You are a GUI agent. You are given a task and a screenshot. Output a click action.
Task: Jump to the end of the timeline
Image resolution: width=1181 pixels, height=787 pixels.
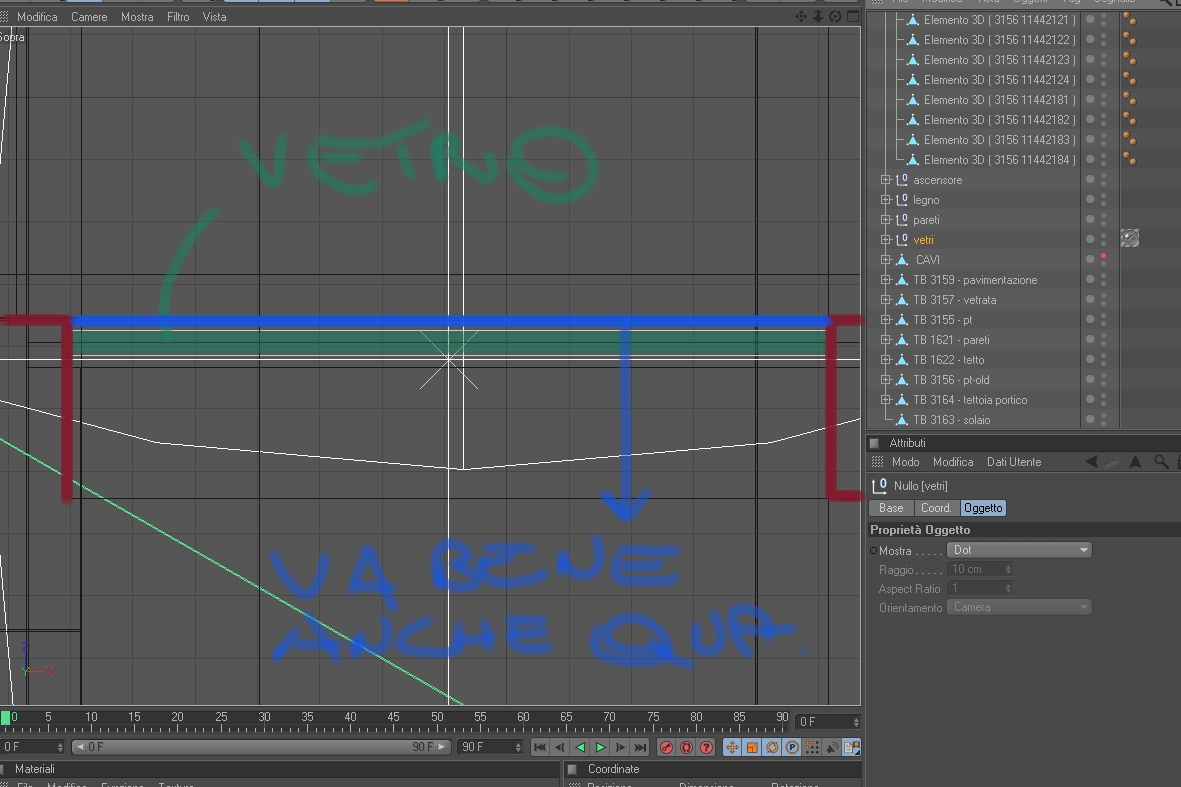click(x=640, y=747)
